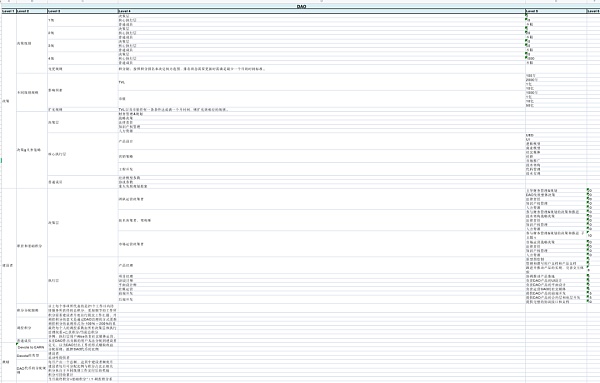The width and height of the screenshot is (600, 383).
Task: Click the cell containing 1000 in Level 5
Action: click(x=556, y=59)
